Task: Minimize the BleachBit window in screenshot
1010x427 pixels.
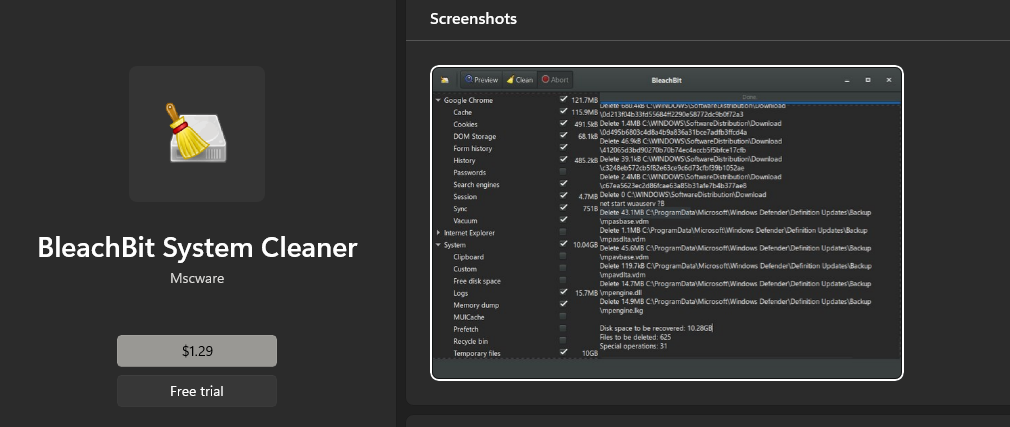Action: pyautogui.click(x=847, y=81)
